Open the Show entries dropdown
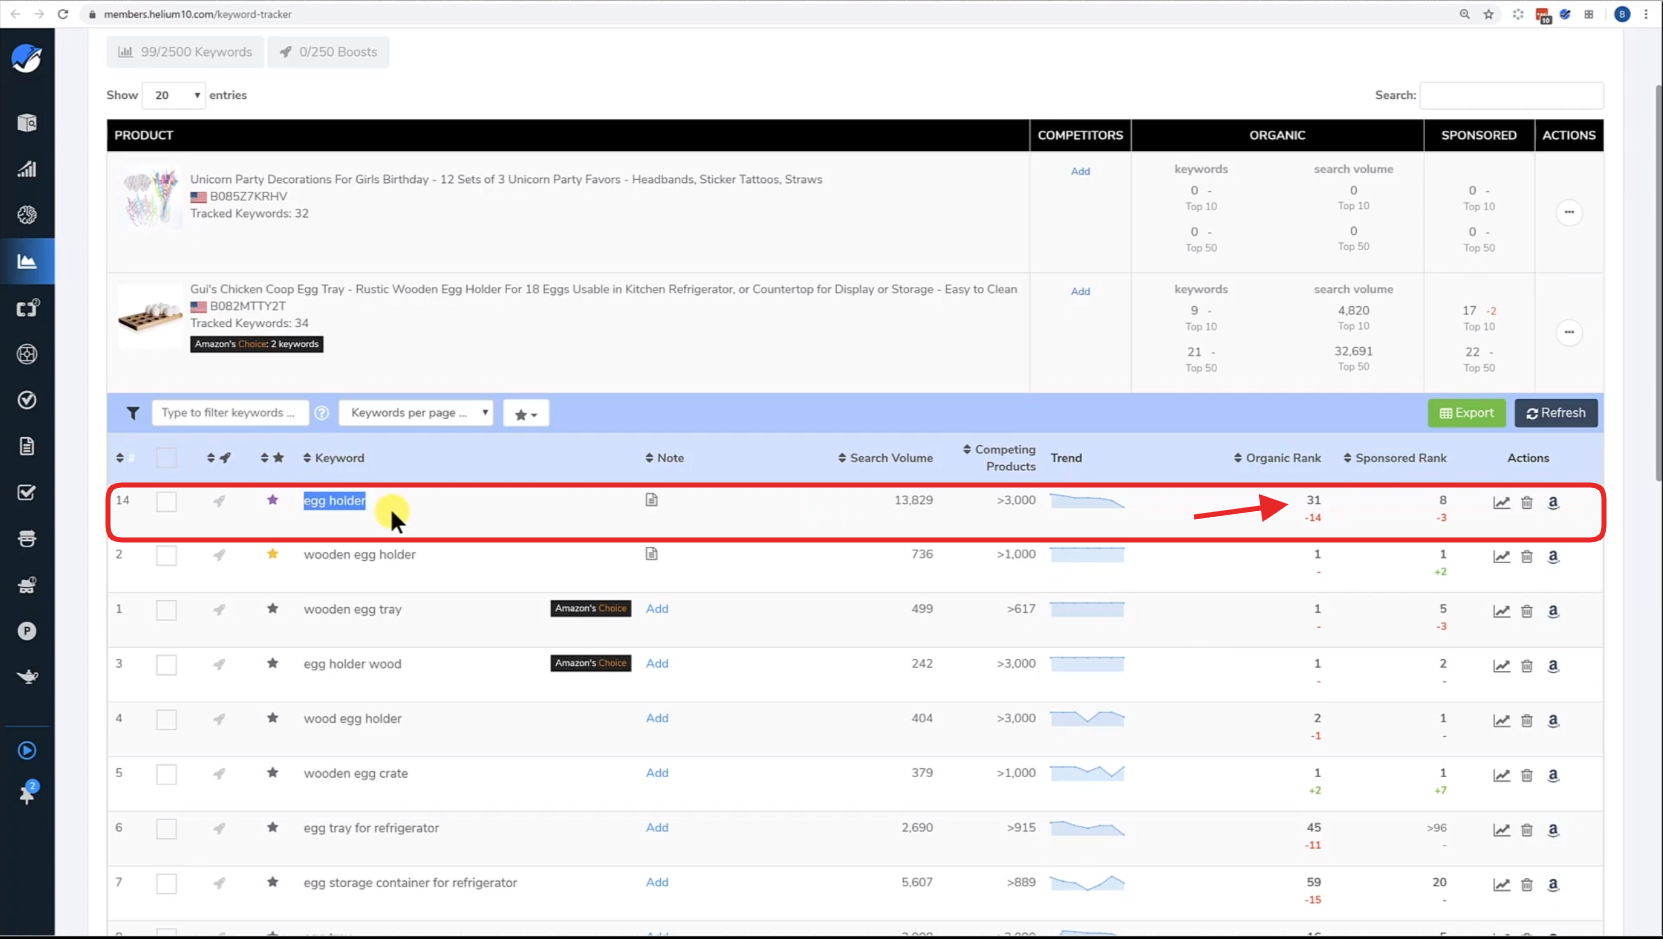The width and height of the screenshot is (1663, 939). [174, 95]
